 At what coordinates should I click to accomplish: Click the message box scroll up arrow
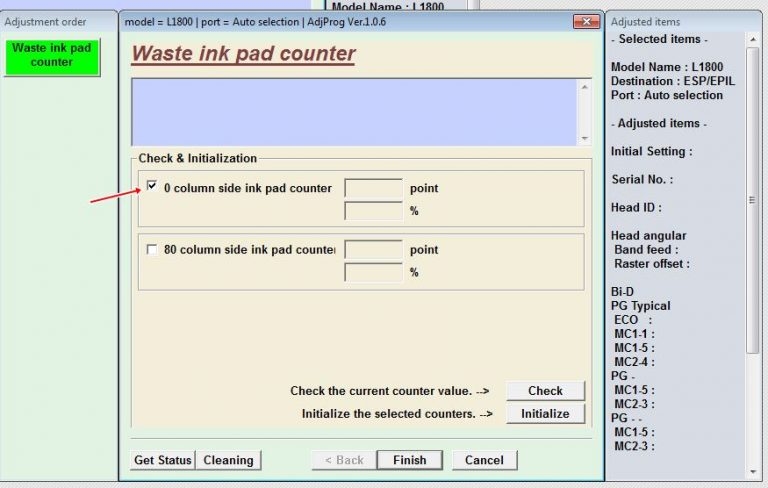point(585,87)
